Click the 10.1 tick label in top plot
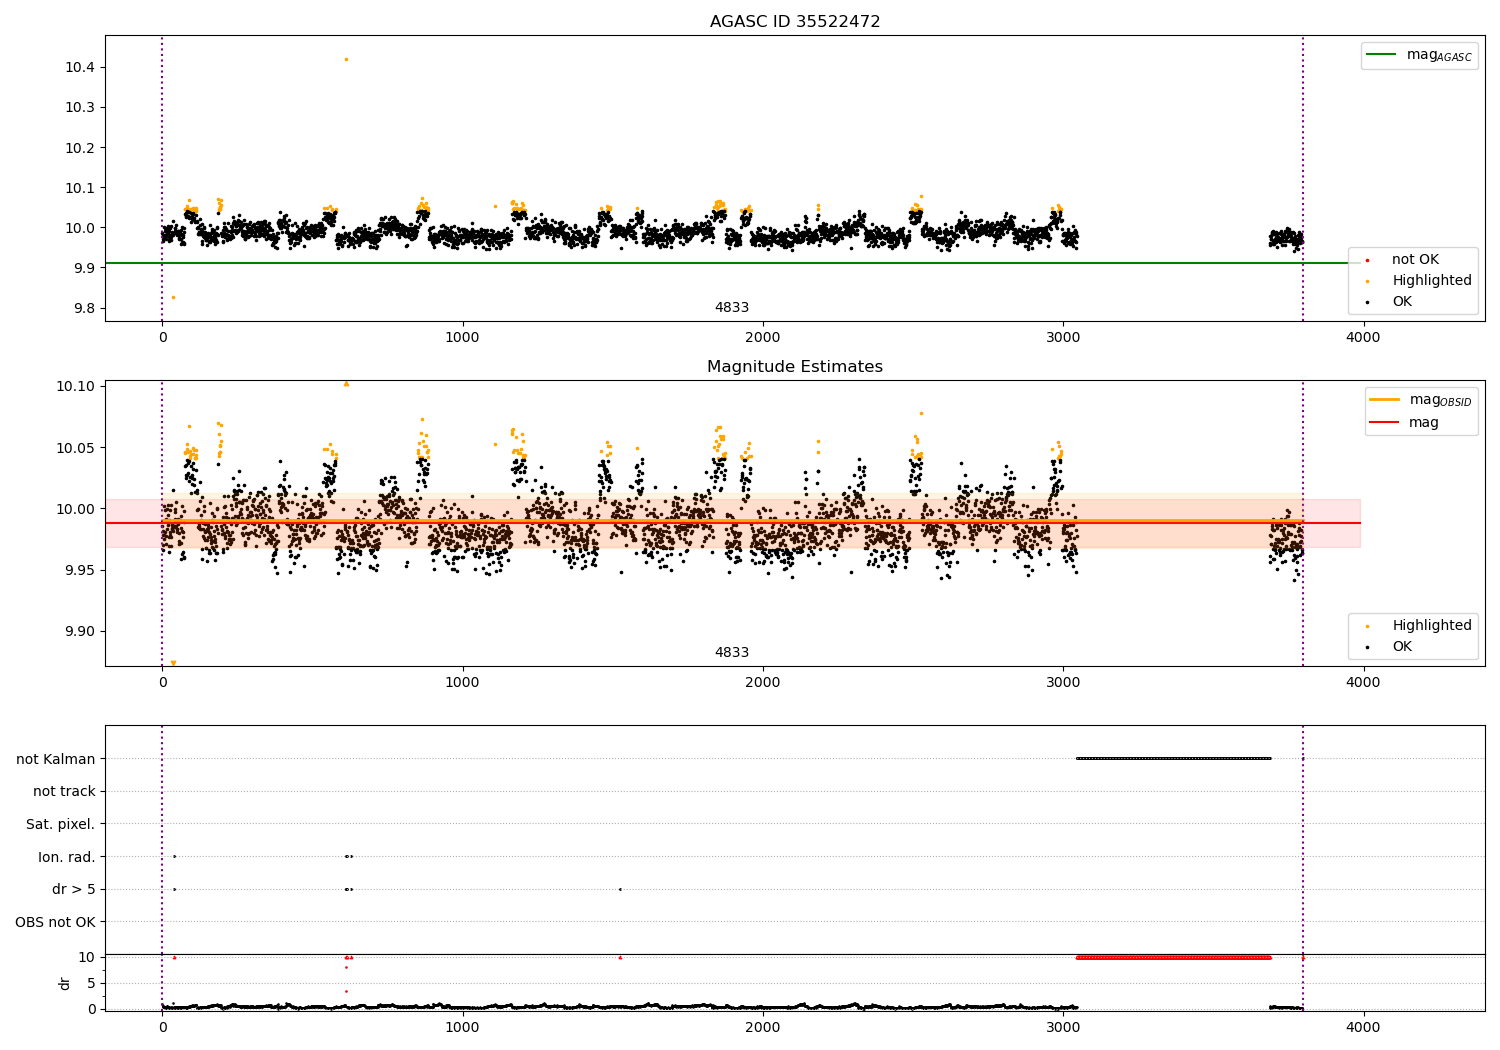1500x1050 pixels. pos(80,188)
